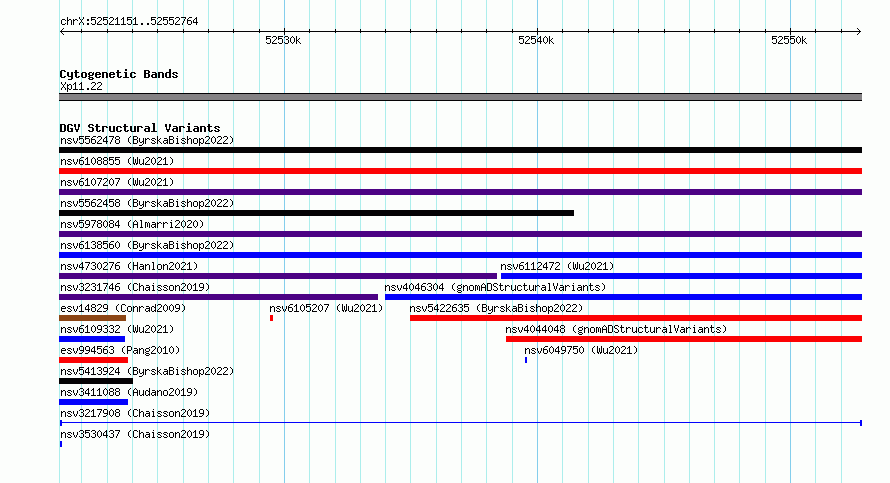Select the blue nsv6109332 variant bar

click(x=92, y=339)
